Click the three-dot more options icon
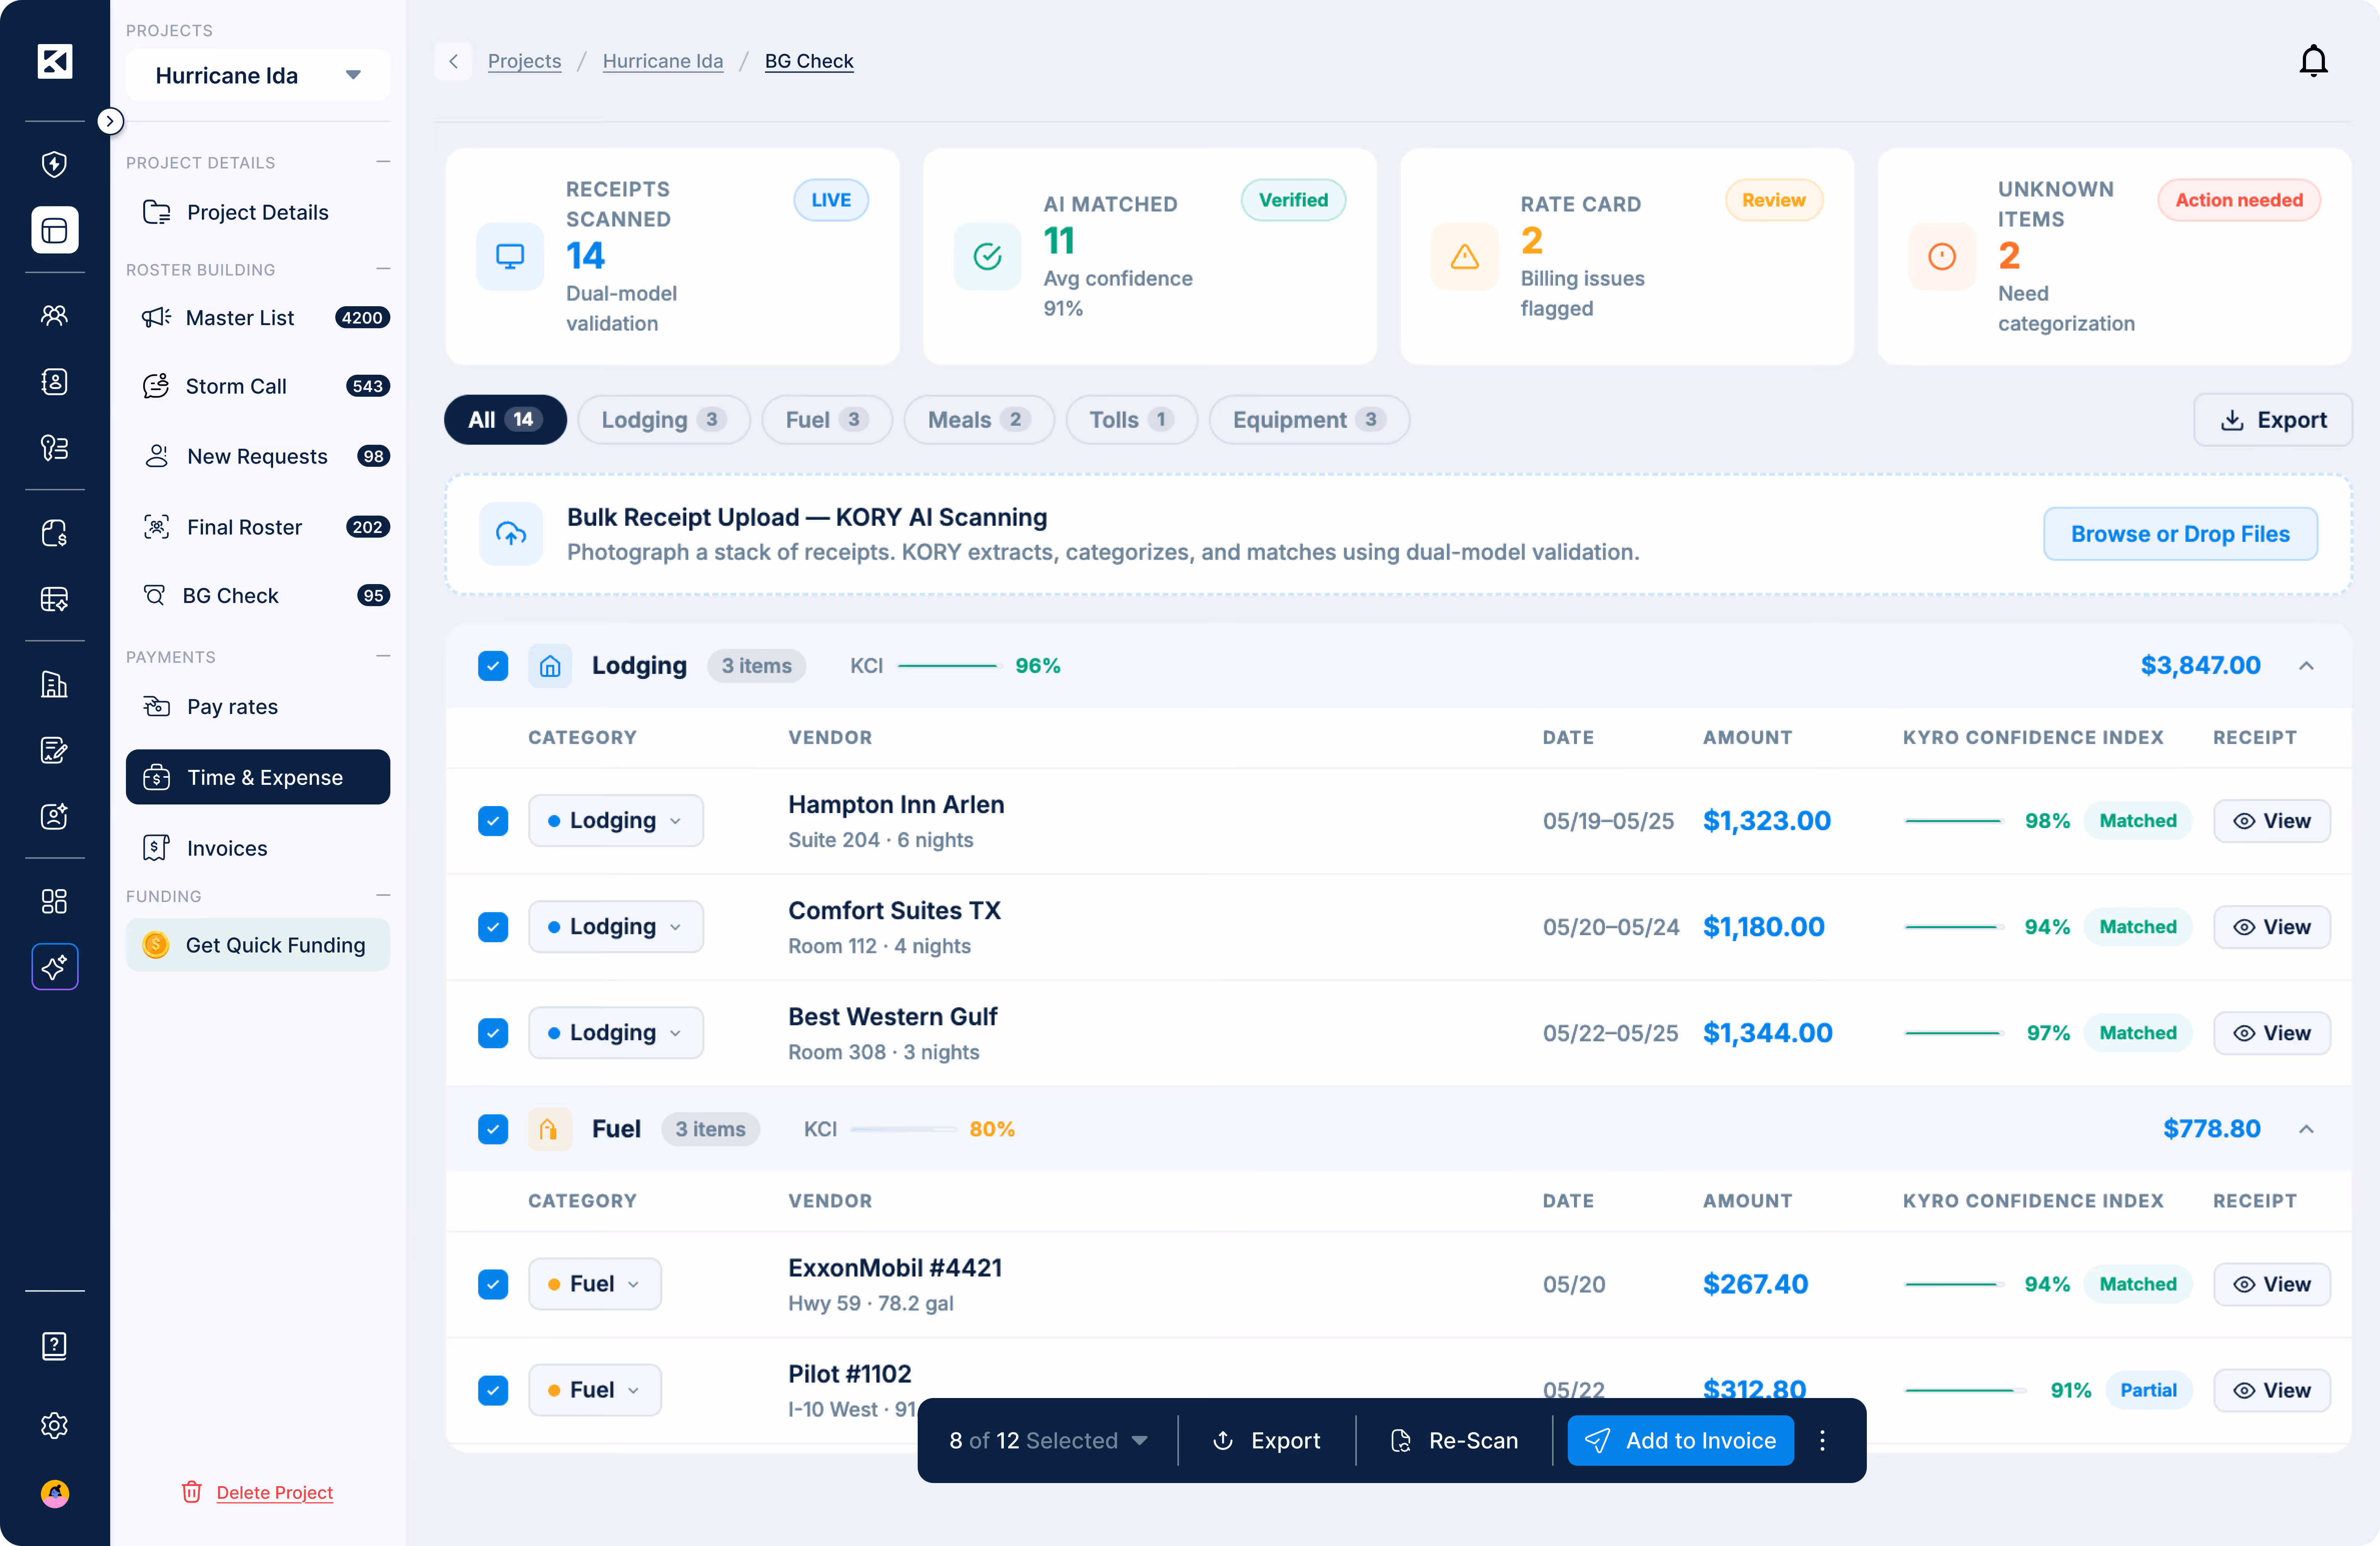This screenshot has width=2380, height=1546. click(1822, 1440)
